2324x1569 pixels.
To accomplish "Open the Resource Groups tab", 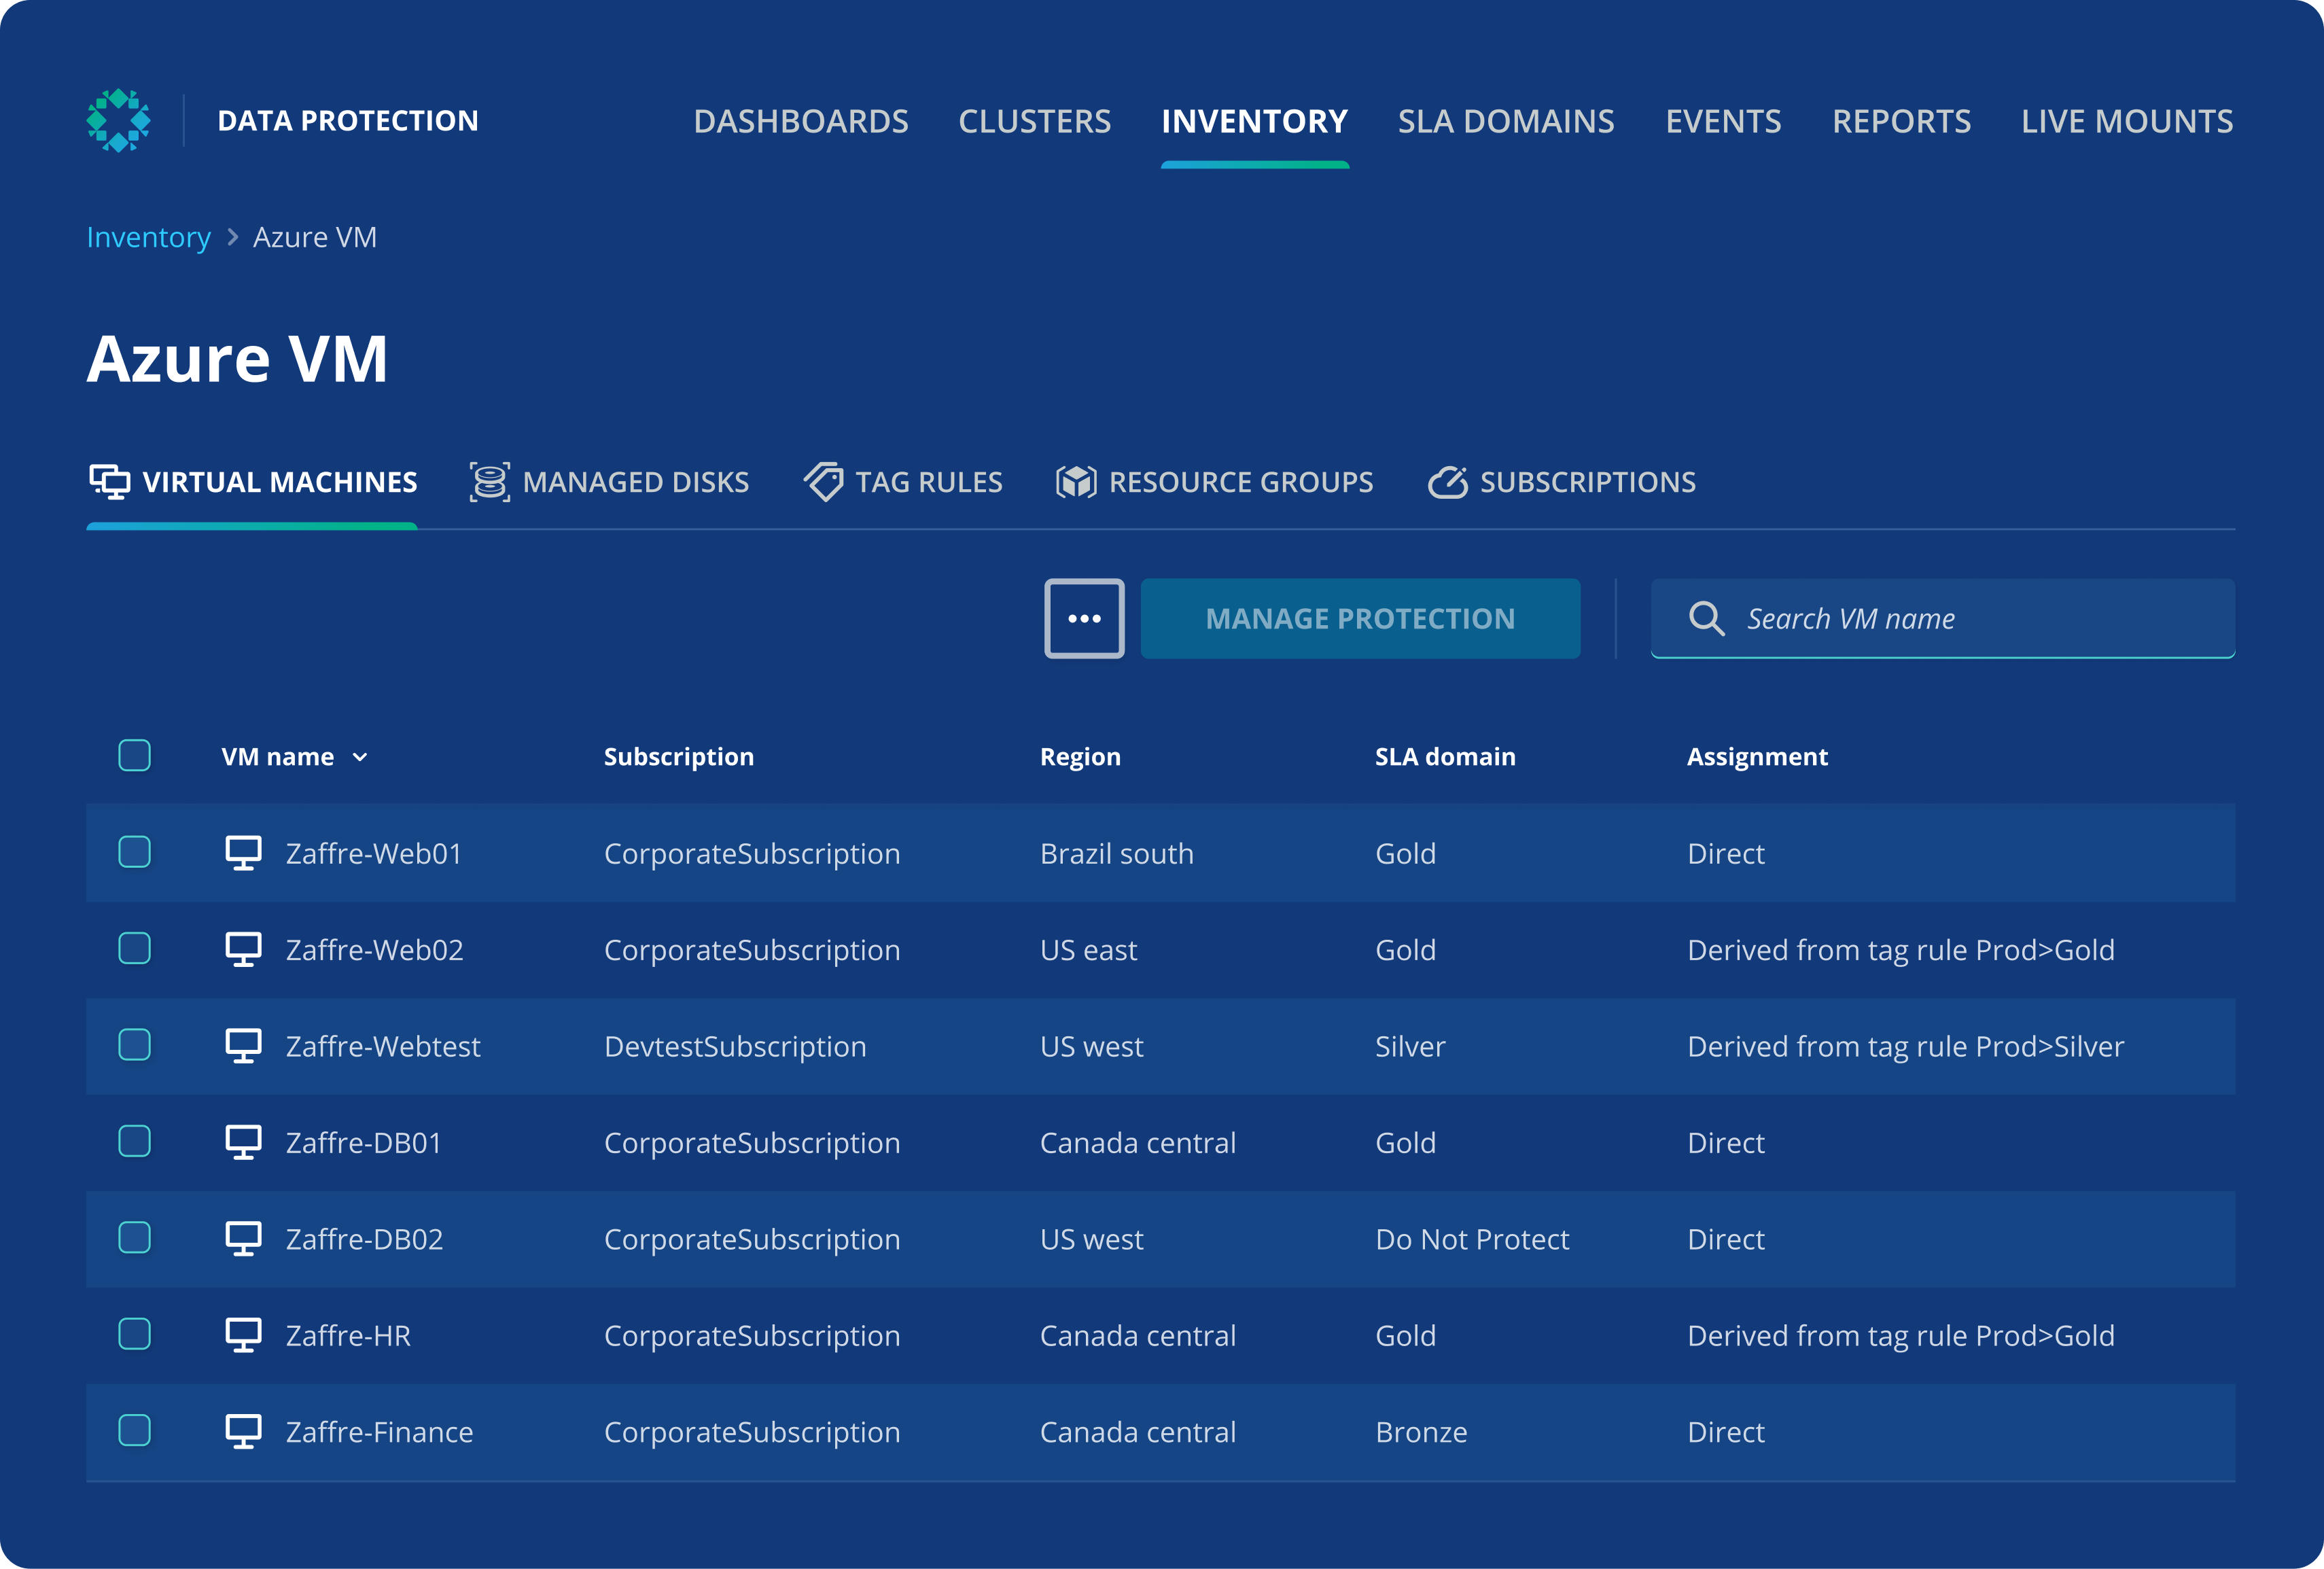I will click(x=1215, y=482).
